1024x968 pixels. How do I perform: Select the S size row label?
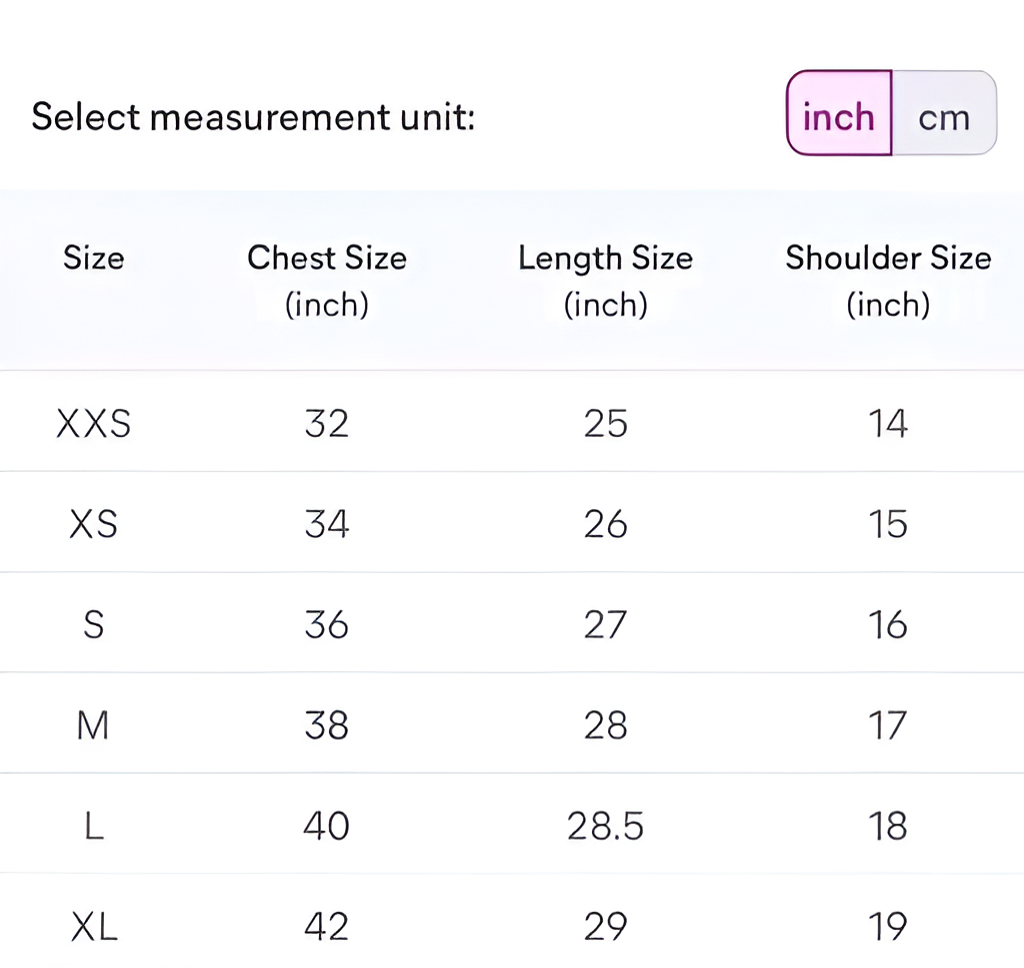[x=93, y=623]
